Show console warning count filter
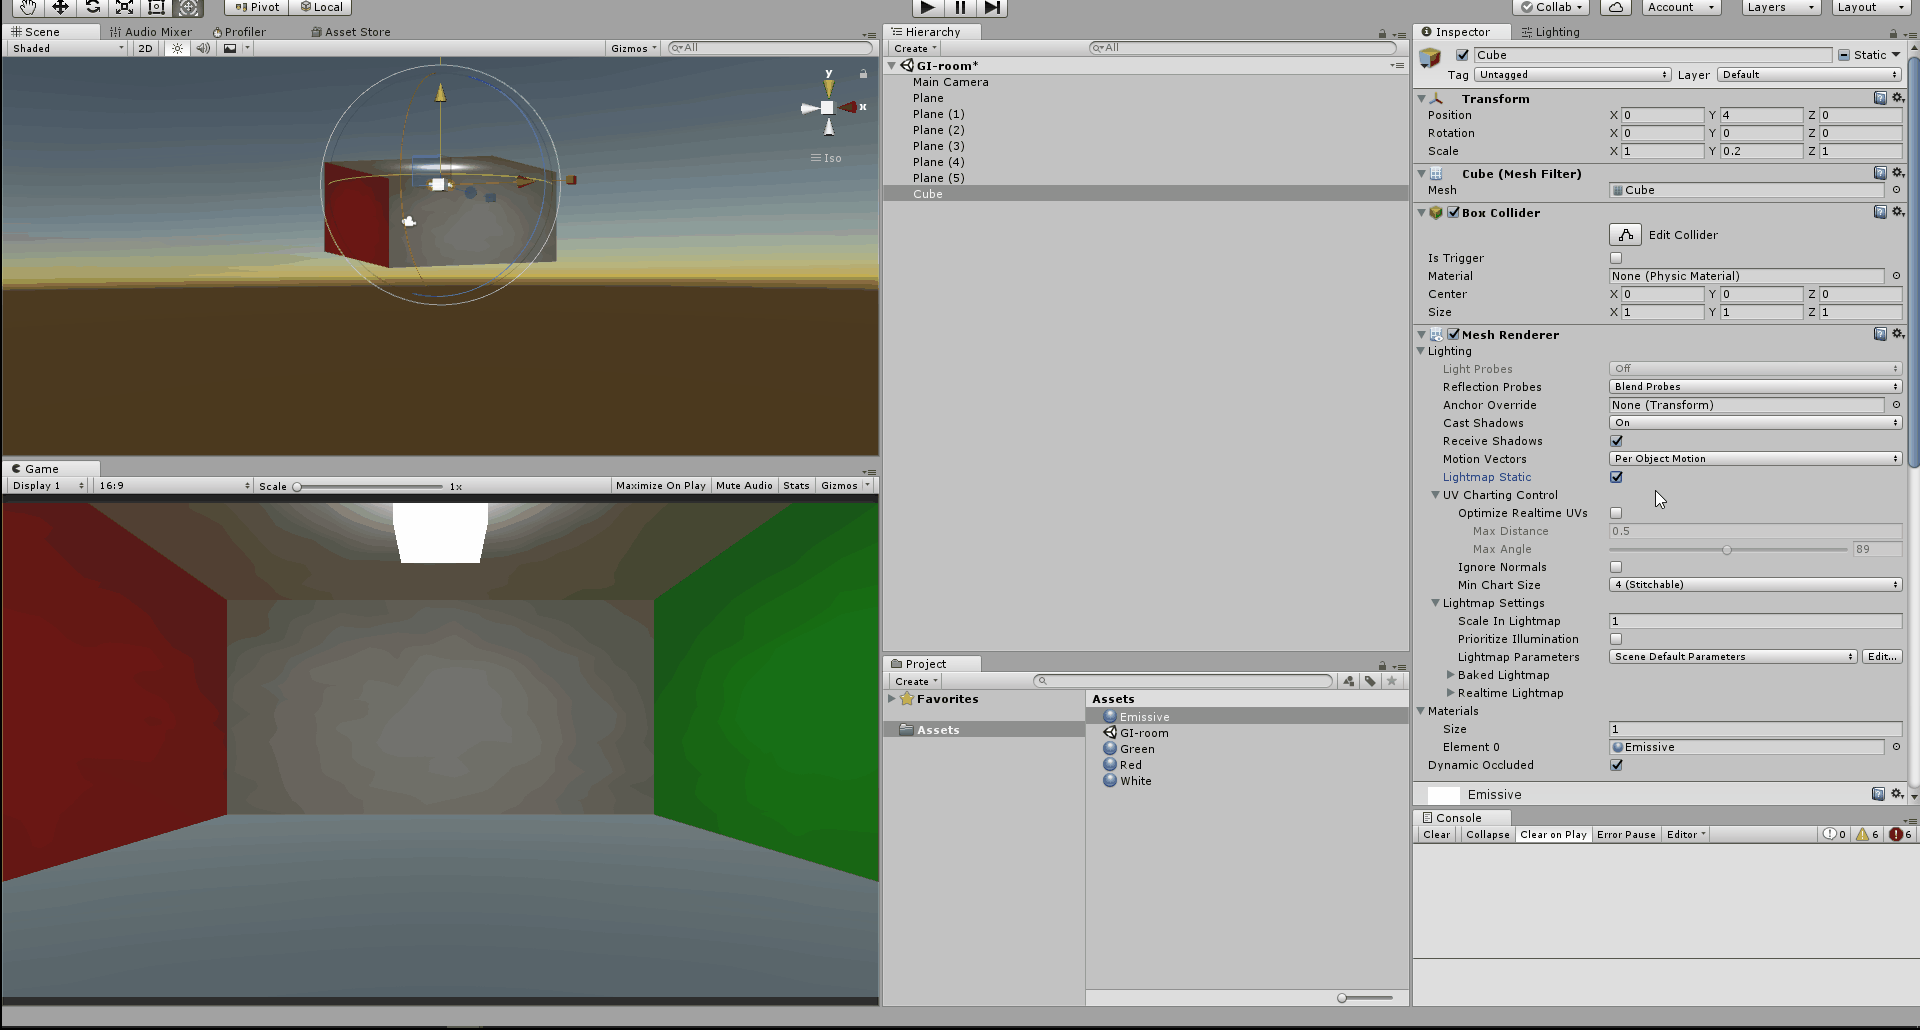Screen dimensions: 1920x1030 click(1867, 834)
